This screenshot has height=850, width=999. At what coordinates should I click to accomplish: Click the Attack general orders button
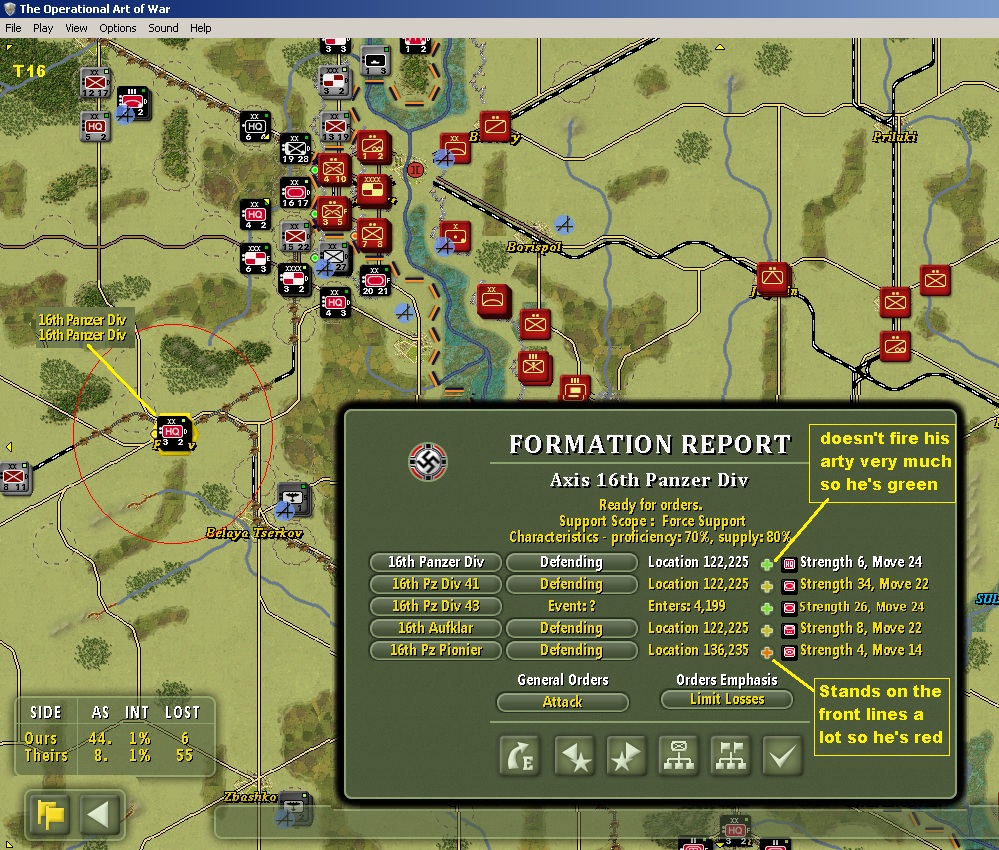tap(563, 702)
